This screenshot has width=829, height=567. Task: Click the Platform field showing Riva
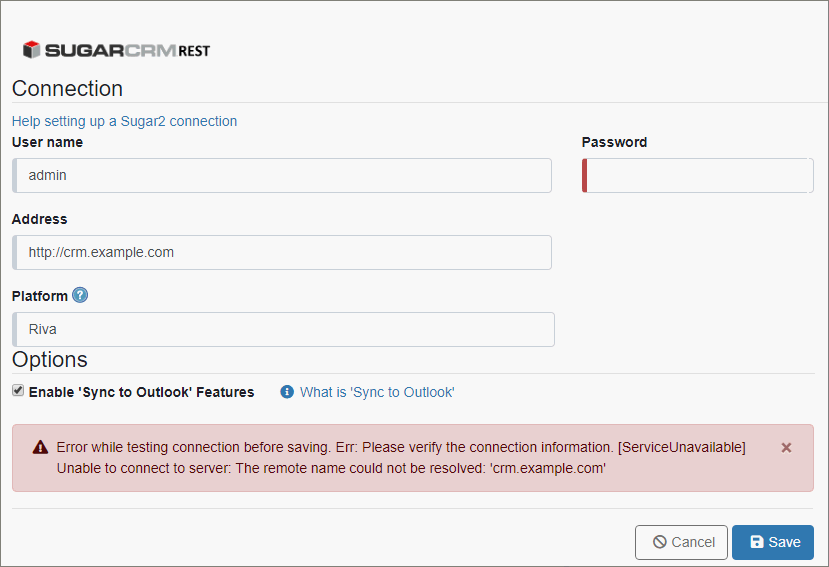pyautogui.click(x=283, y=329)
